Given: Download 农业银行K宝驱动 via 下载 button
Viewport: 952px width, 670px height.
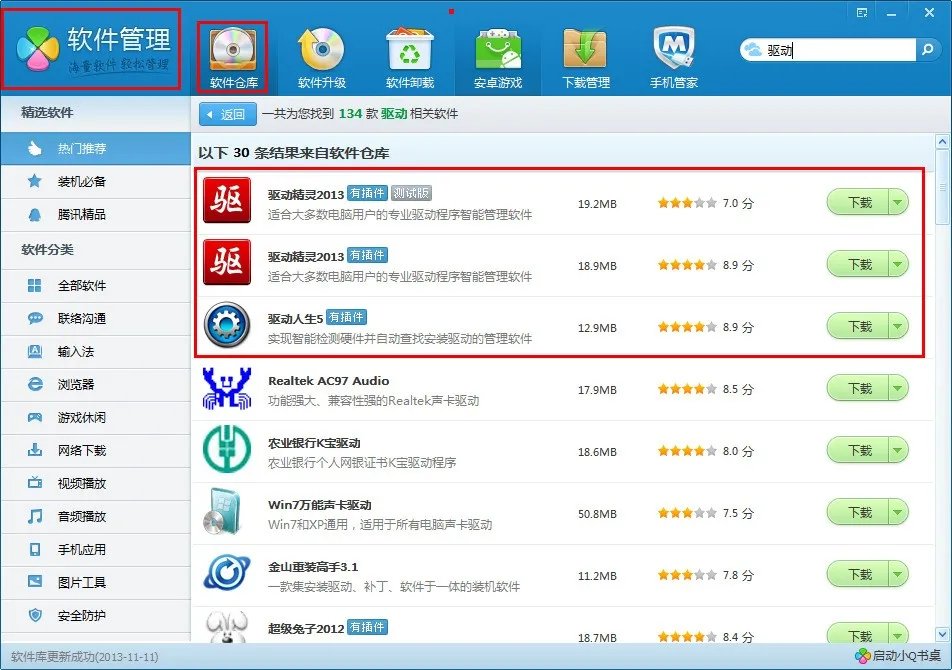Looking at the screenshot, I should [x=860, y=449].
